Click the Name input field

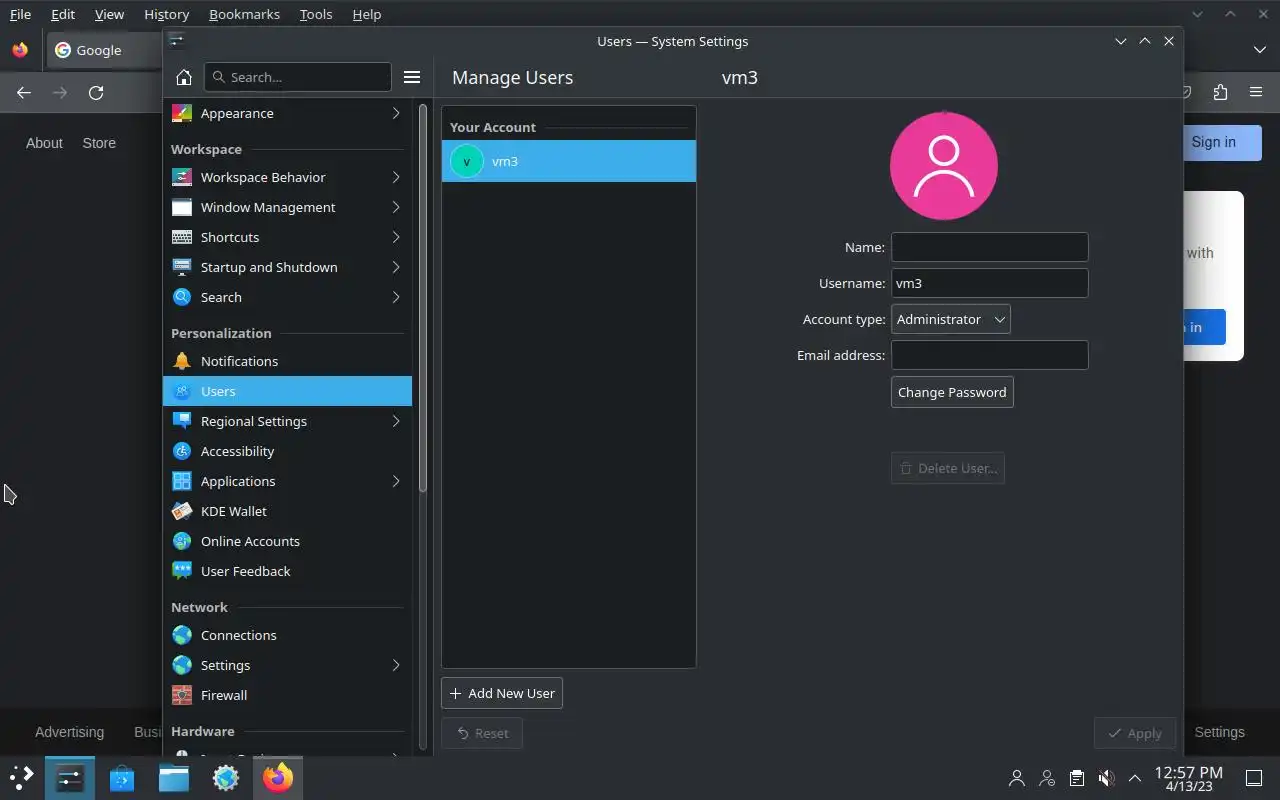click(989, 247)
